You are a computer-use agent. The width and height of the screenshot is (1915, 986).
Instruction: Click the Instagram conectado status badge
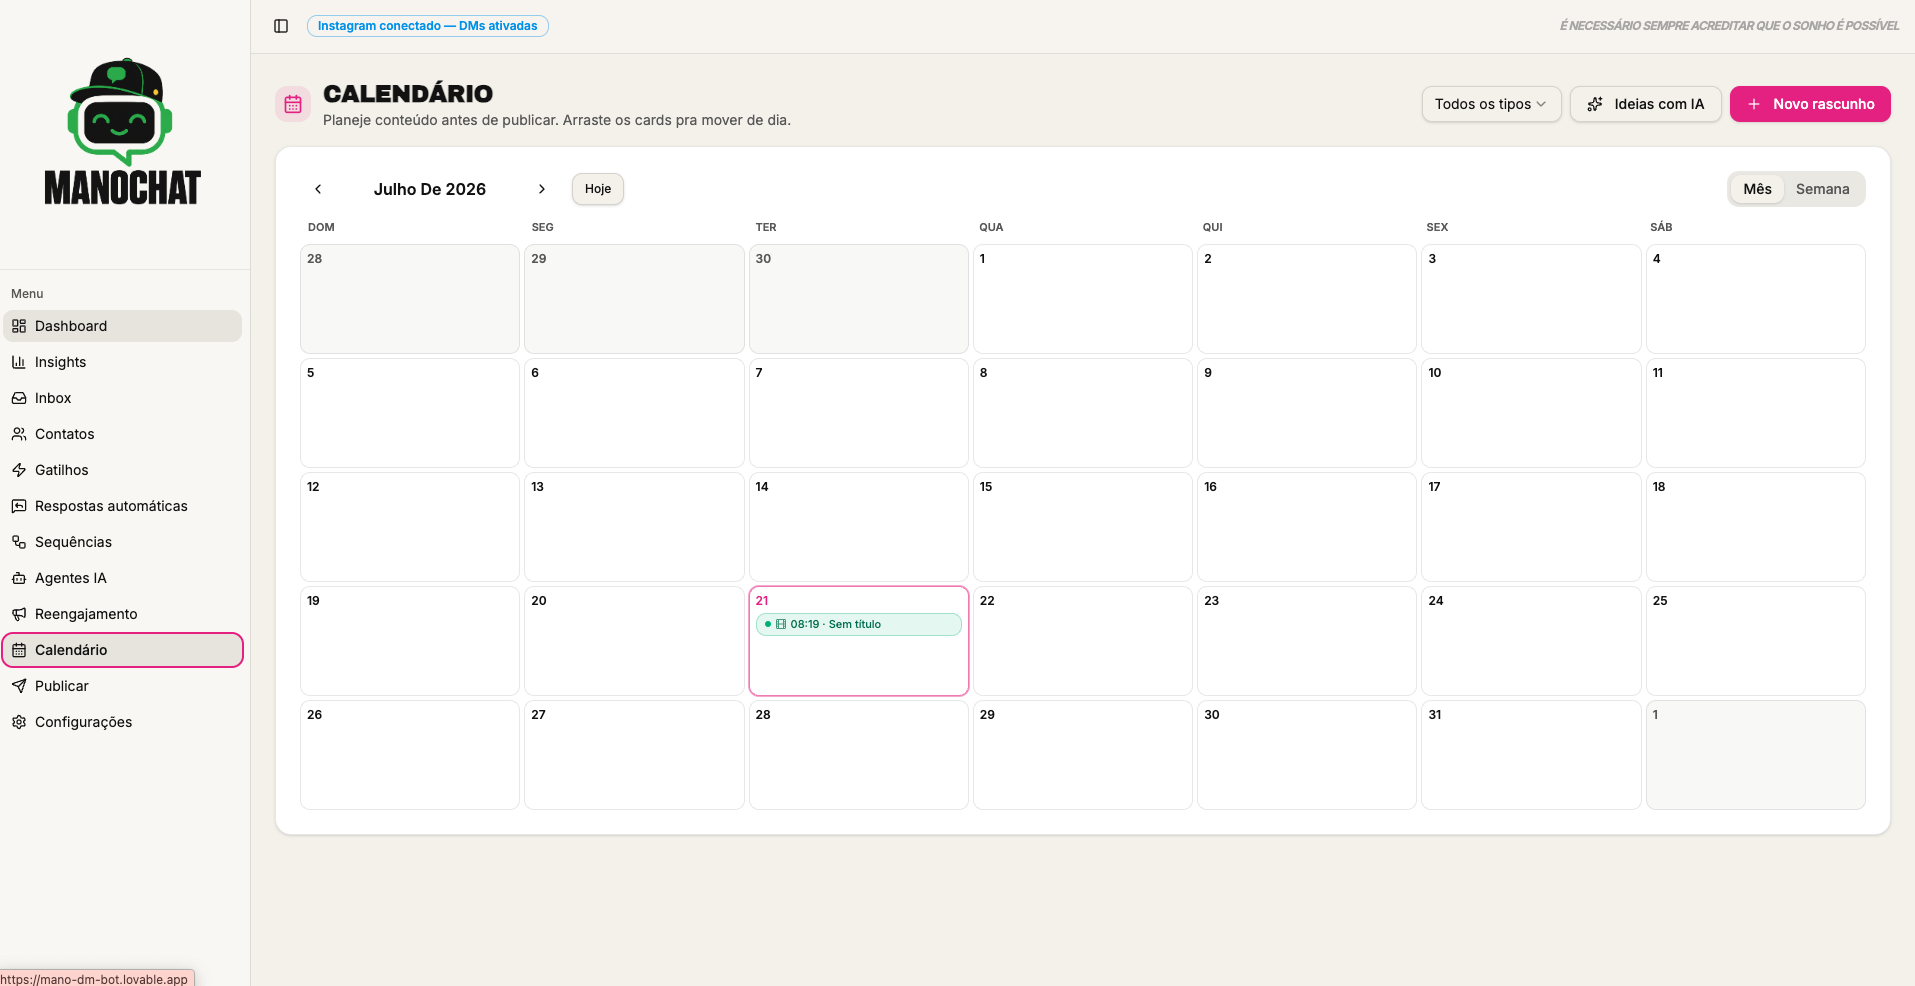(x=428, y=26)
